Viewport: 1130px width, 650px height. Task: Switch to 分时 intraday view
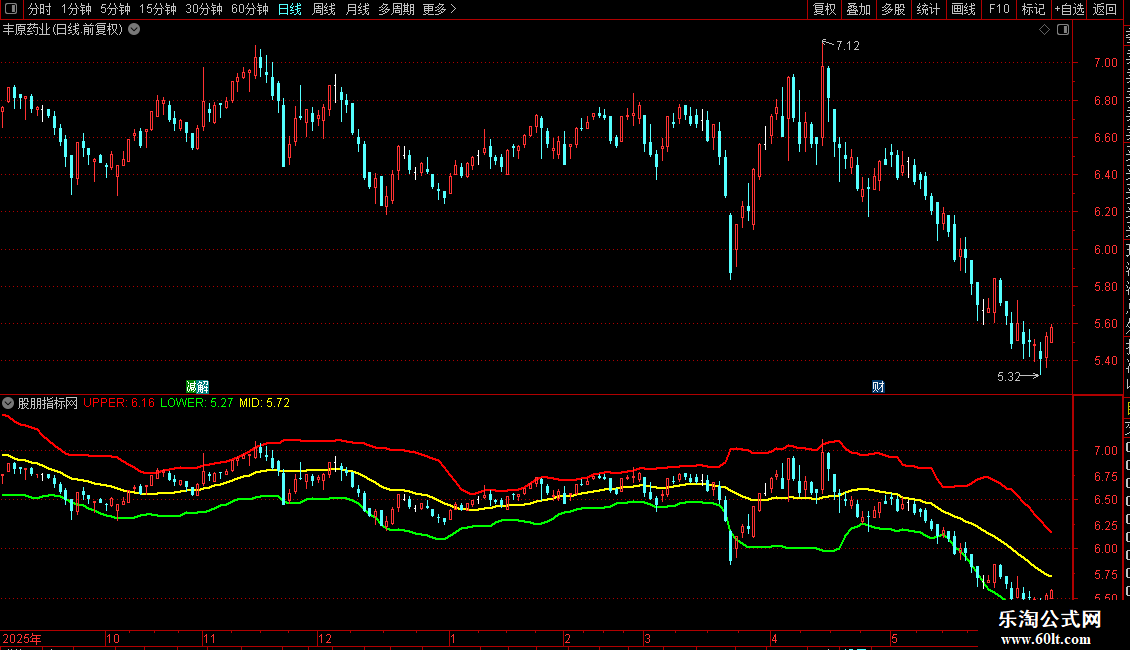(39, 9)
